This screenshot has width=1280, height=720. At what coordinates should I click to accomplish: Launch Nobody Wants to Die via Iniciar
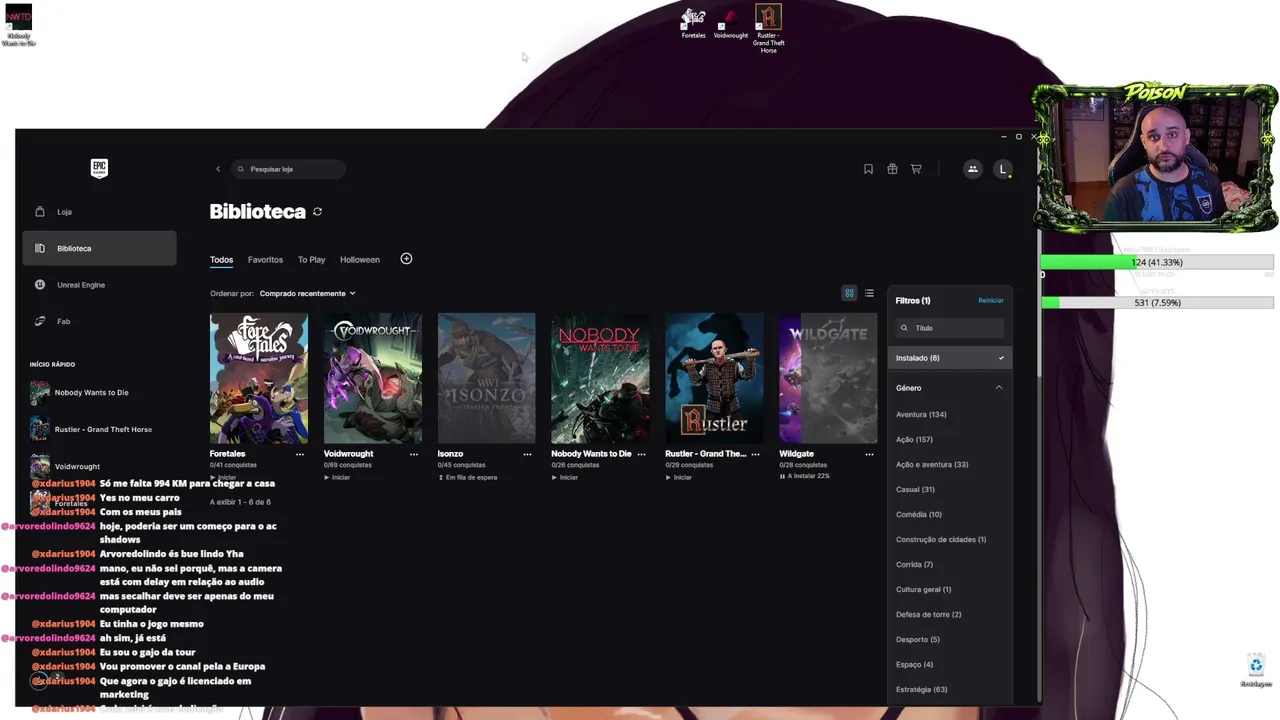tap(565, 477)
